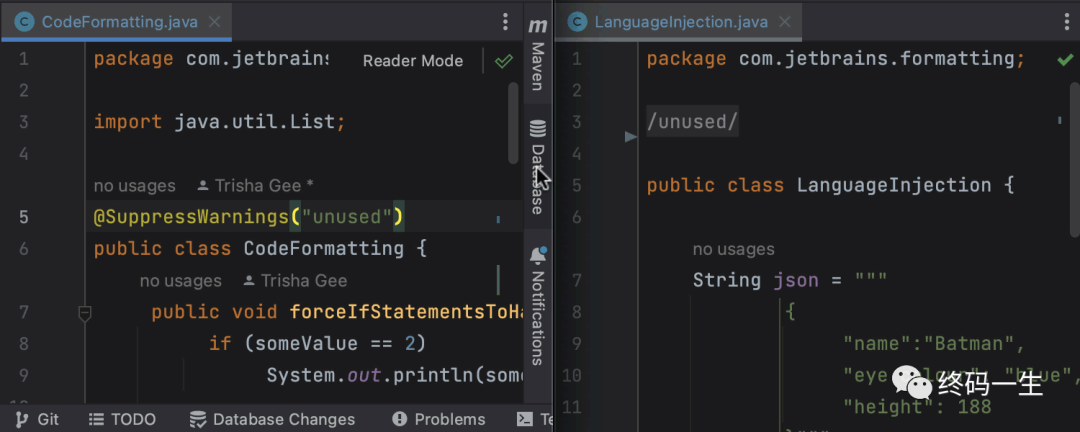Click 'no usages' hint above forceIfStatements method
This screenshot has height=432, width=1080.
pos(180,280)
